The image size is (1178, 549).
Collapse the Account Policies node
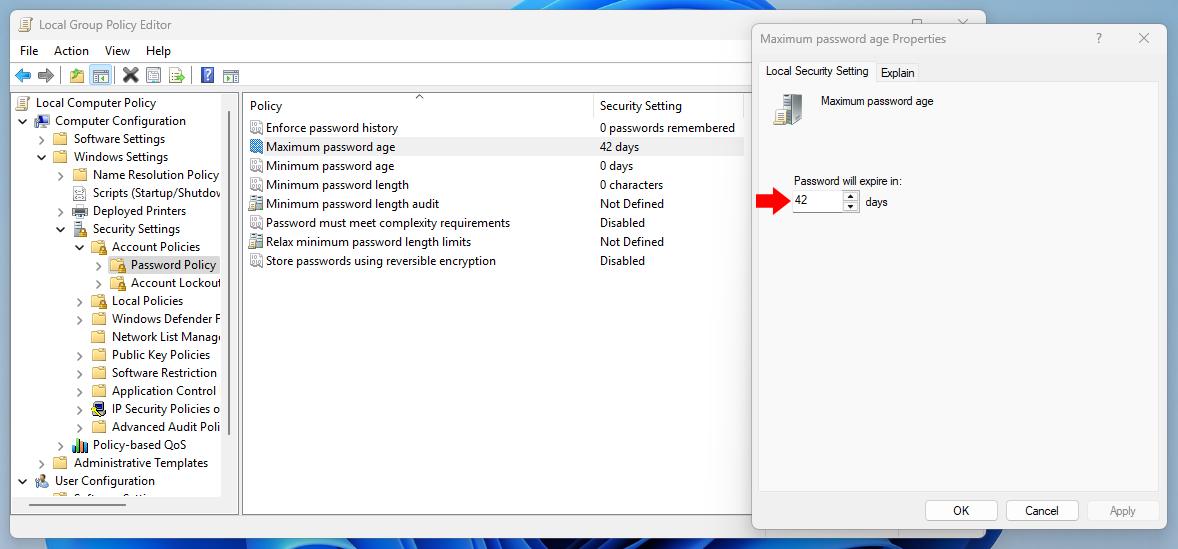point(80,247)
